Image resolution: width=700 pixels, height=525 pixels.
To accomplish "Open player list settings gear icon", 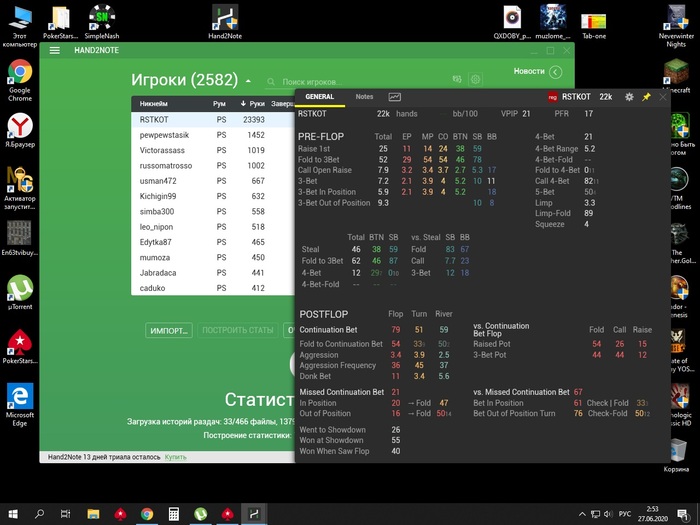I will (x=475, y=79).
